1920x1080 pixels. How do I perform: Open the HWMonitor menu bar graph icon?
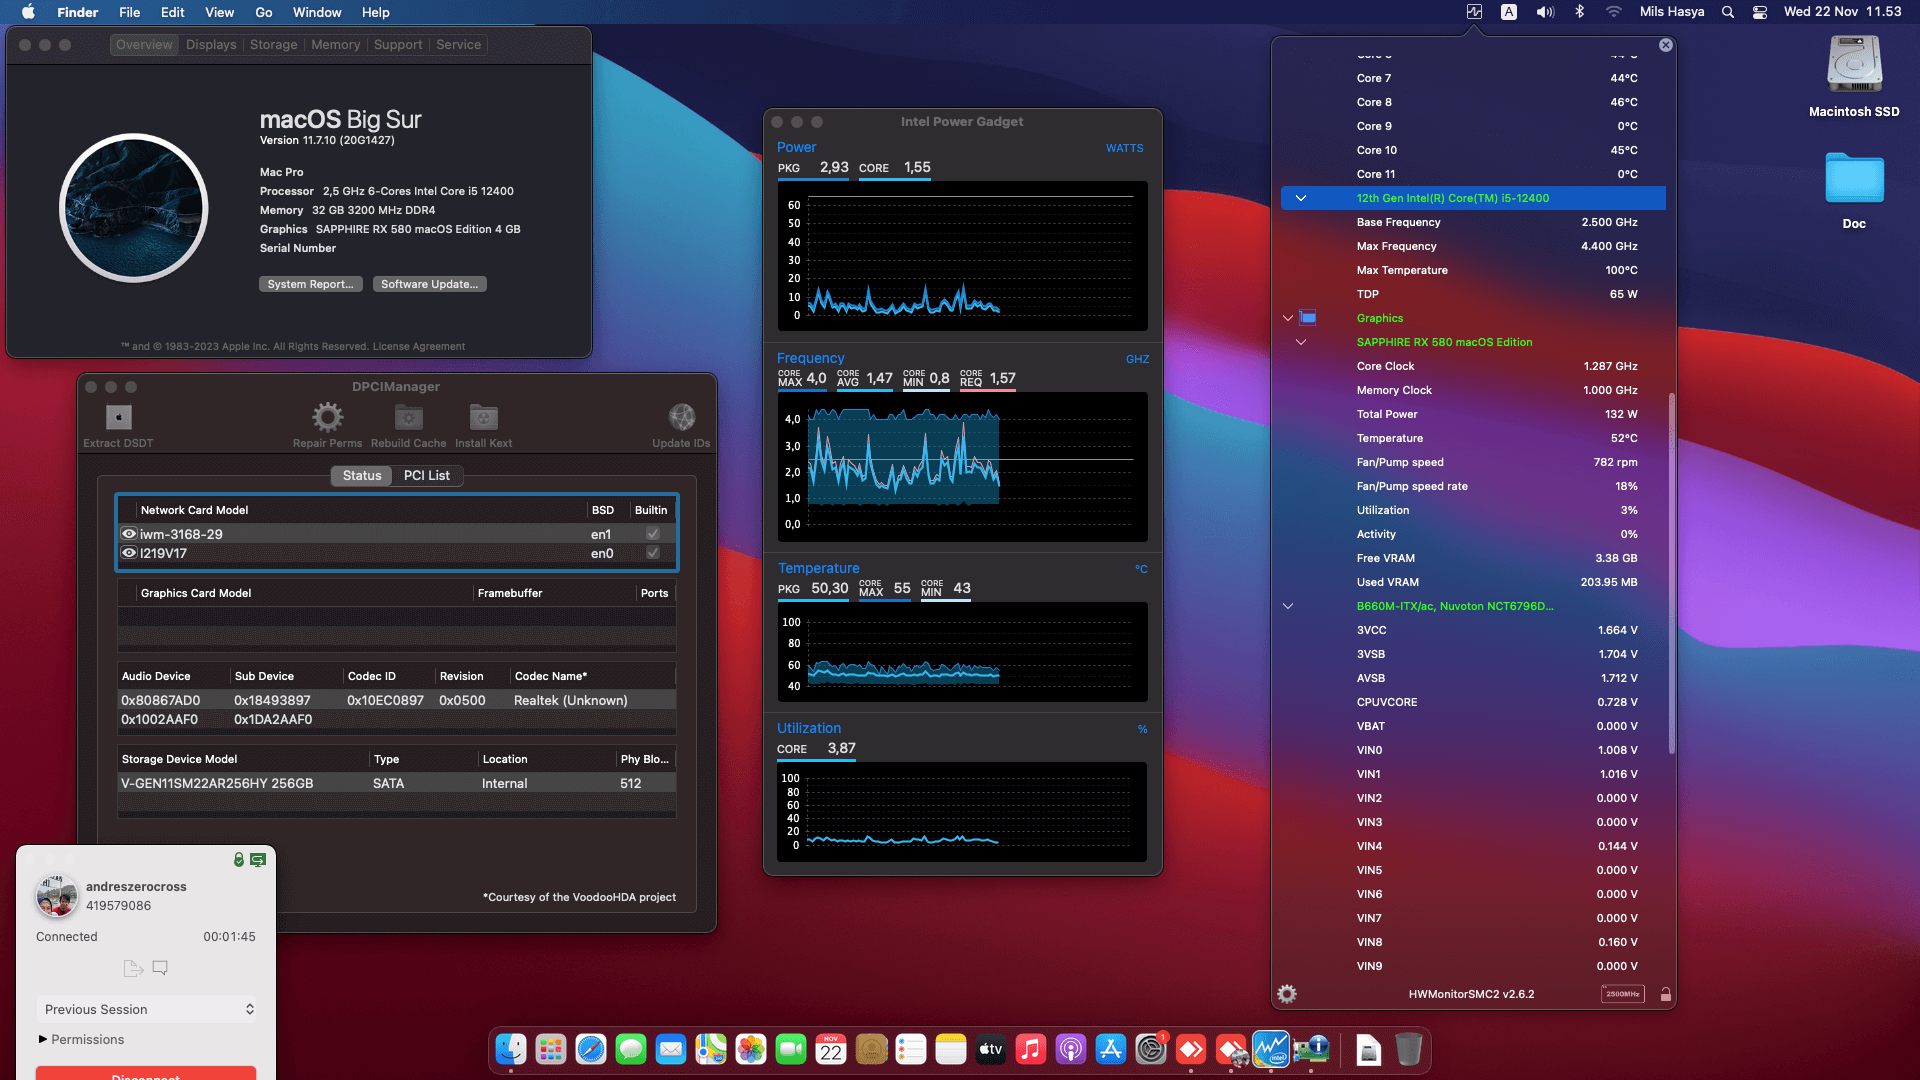coord(1474,12)
